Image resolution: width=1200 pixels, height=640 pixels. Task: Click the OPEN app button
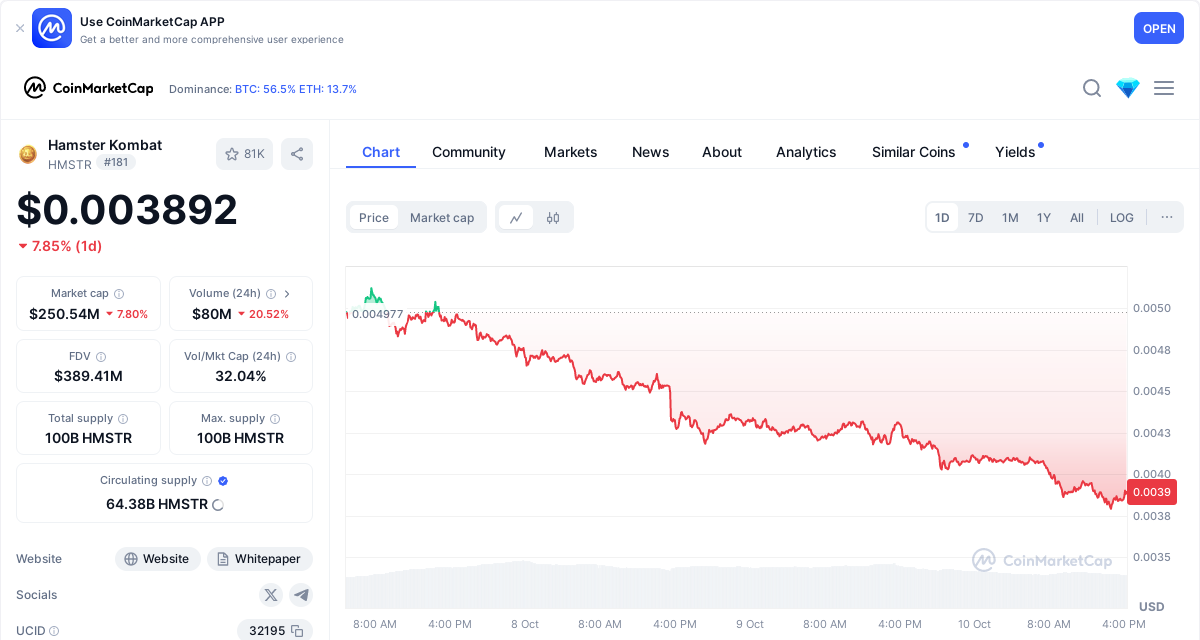[x=1159, y=28]
